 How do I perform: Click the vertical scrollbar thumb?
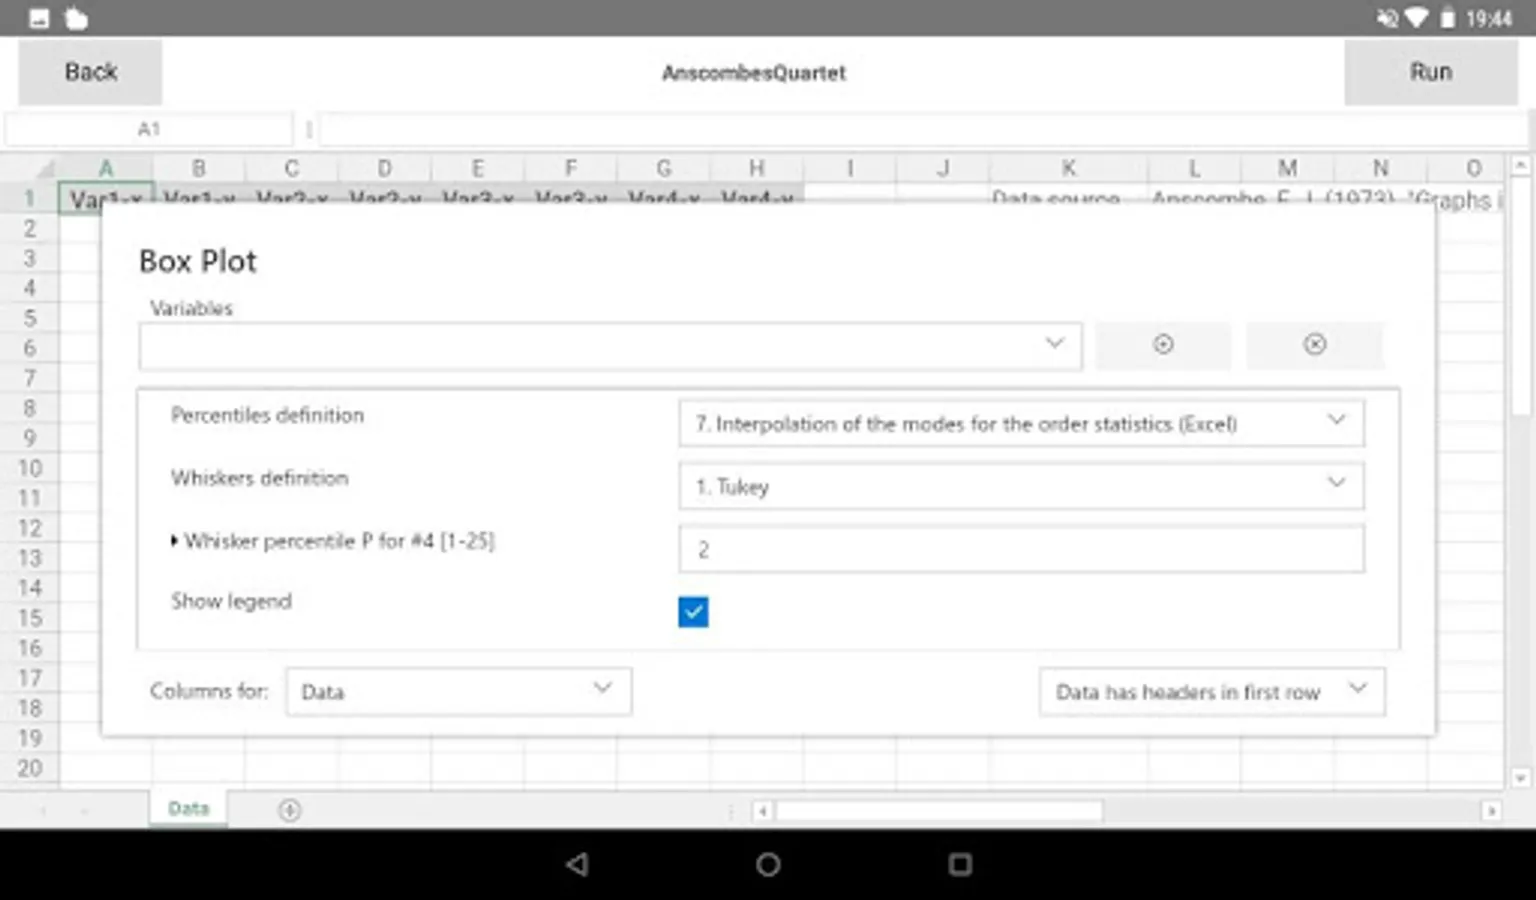pos(1520,295)
